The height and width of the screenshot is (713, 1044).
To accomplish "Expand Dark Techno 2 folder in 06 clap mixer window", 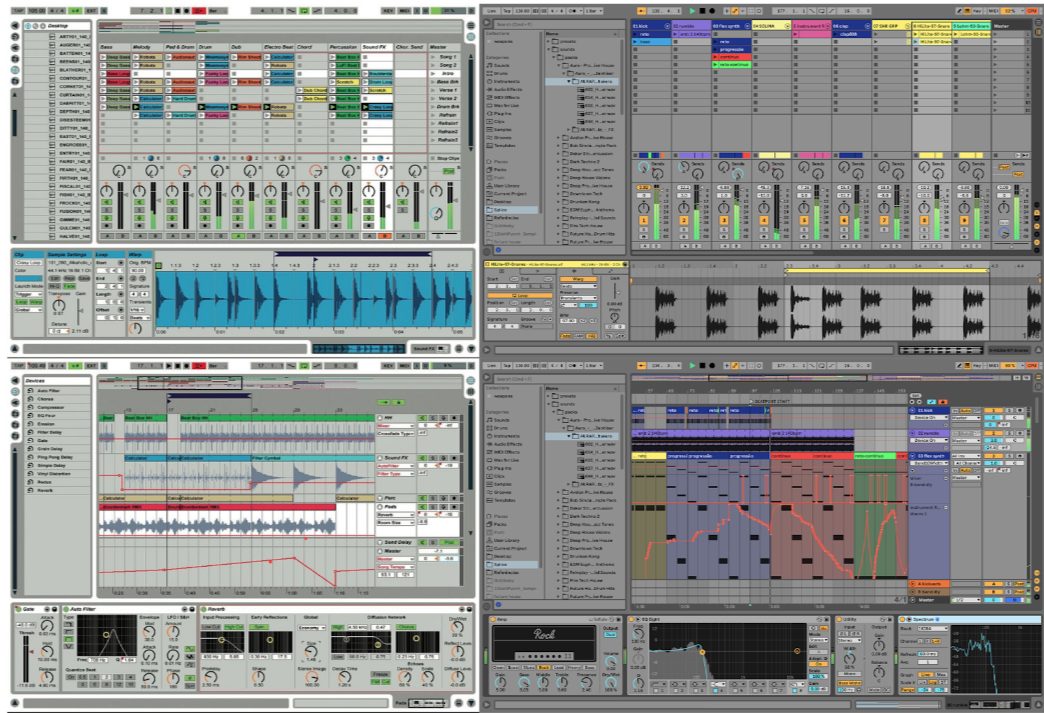I will click(x=559, y=162).
